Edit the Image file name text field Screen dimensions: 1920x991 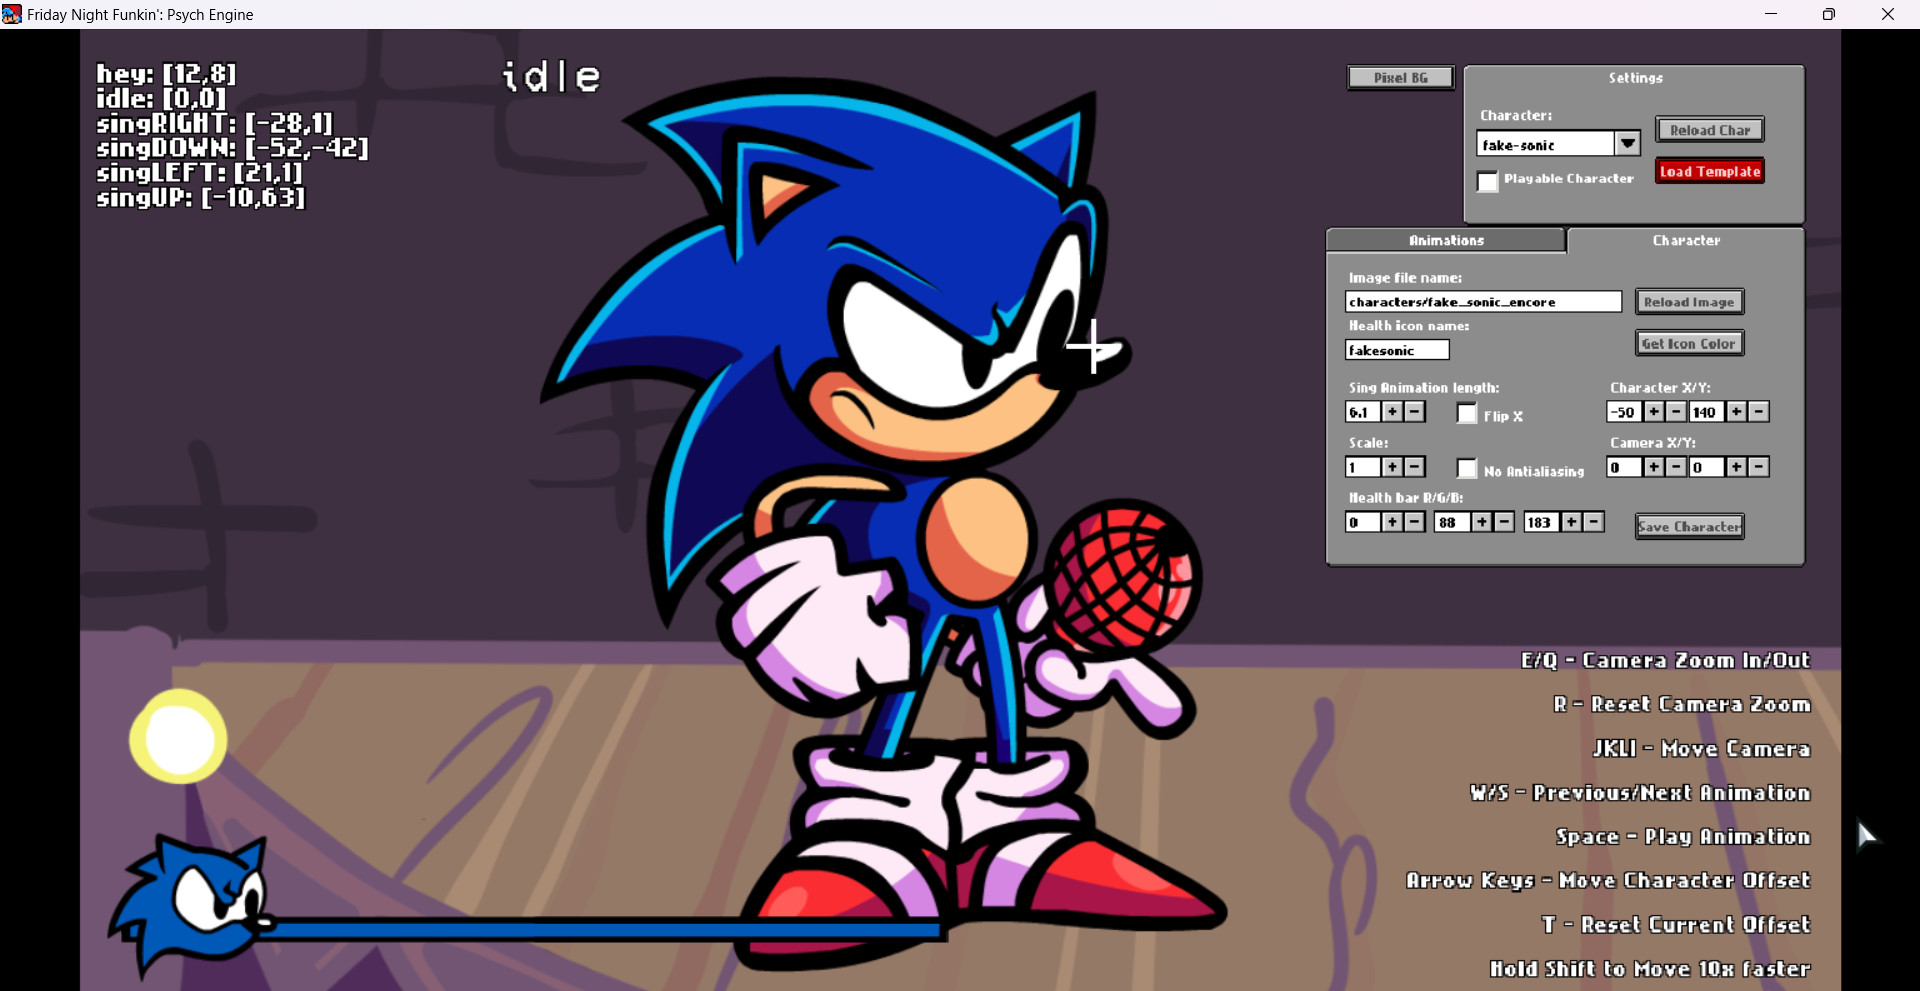pos(1483,301)
